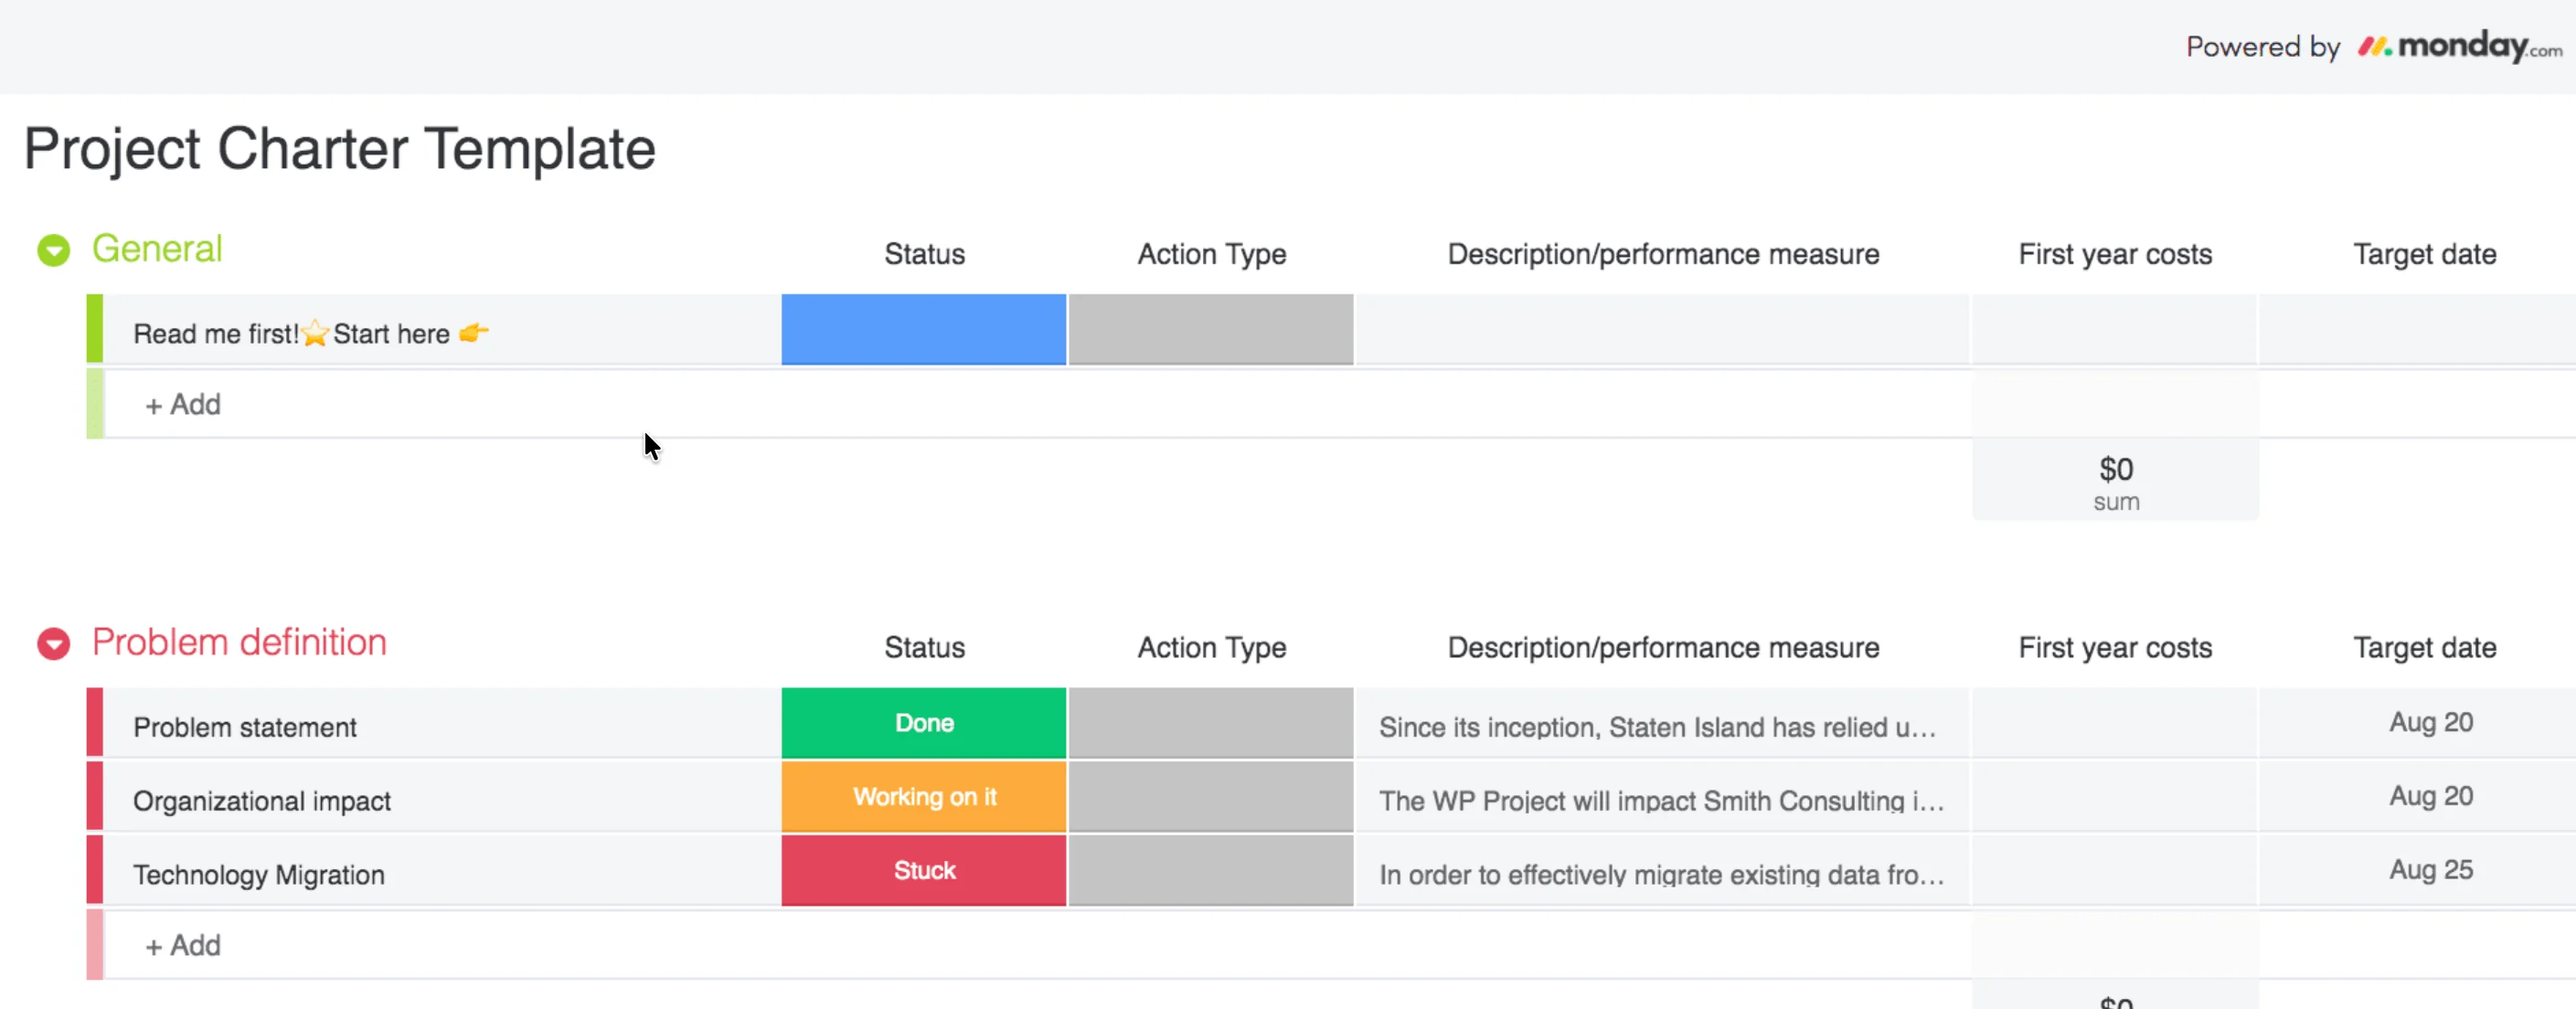Click the Problem definition group title
Screen dimensions: 2576x1009
point(239,642)
